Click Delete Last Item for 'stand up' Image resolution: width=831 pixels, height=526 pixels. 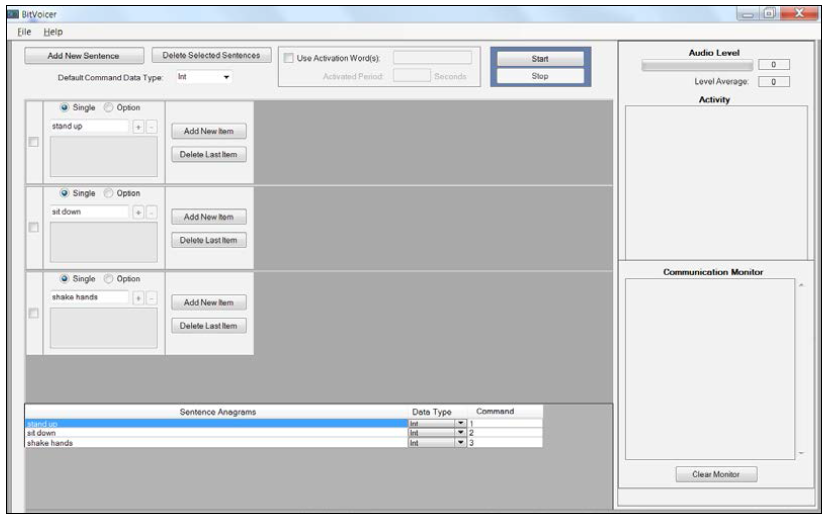point(209,155)
